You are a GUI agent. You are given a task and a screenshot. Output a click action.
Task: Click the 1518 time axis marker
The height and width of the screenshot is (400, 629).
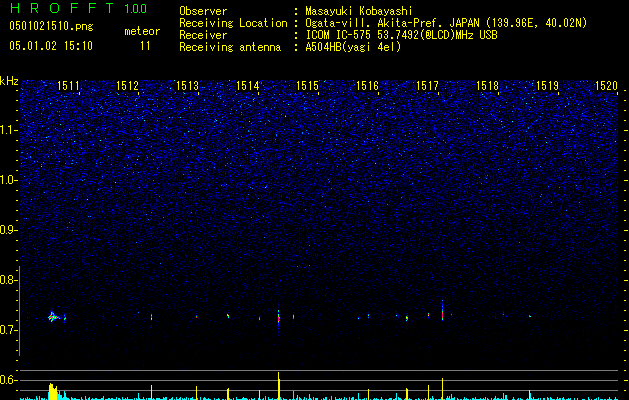(x=487, y=86)
